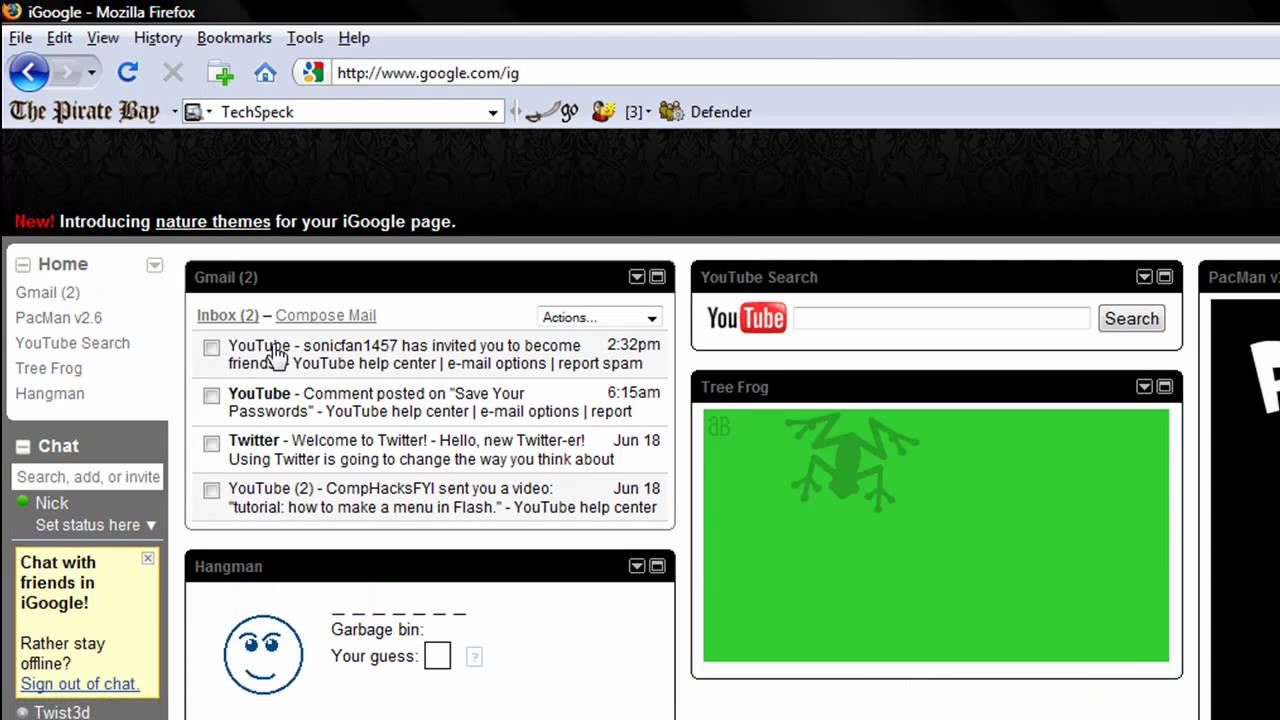Open the Hangman gadget menu arrow
This screenshot has height=720, width=1280.
pos(636,566)
